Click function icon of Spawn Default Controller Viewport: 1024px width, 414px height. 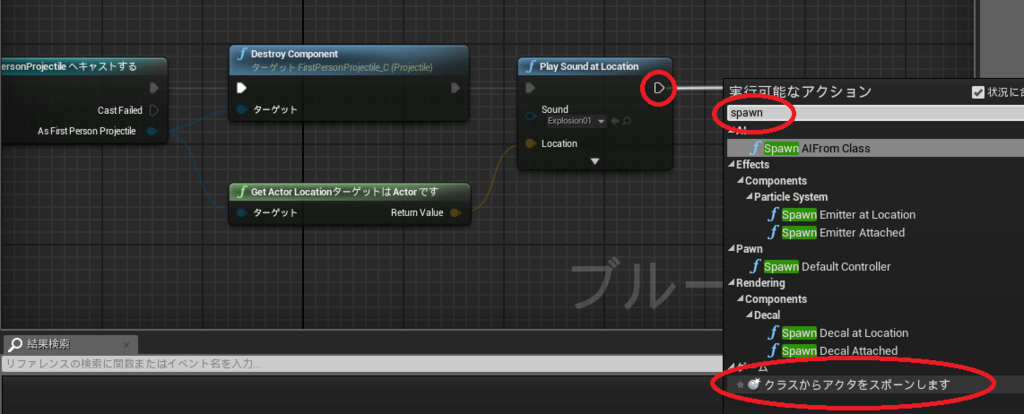[x=756, y=266]
